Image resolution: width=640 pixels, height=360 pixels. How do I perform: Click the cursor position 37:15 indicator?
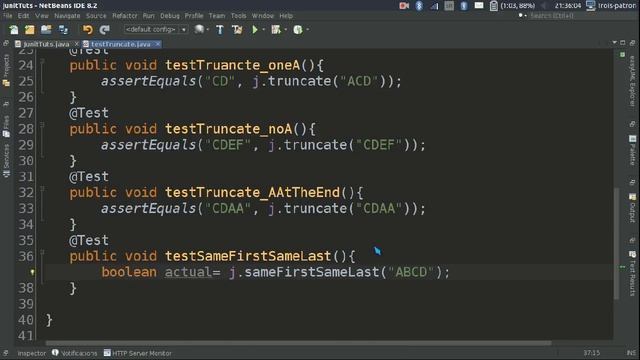[x=592, y=353]
